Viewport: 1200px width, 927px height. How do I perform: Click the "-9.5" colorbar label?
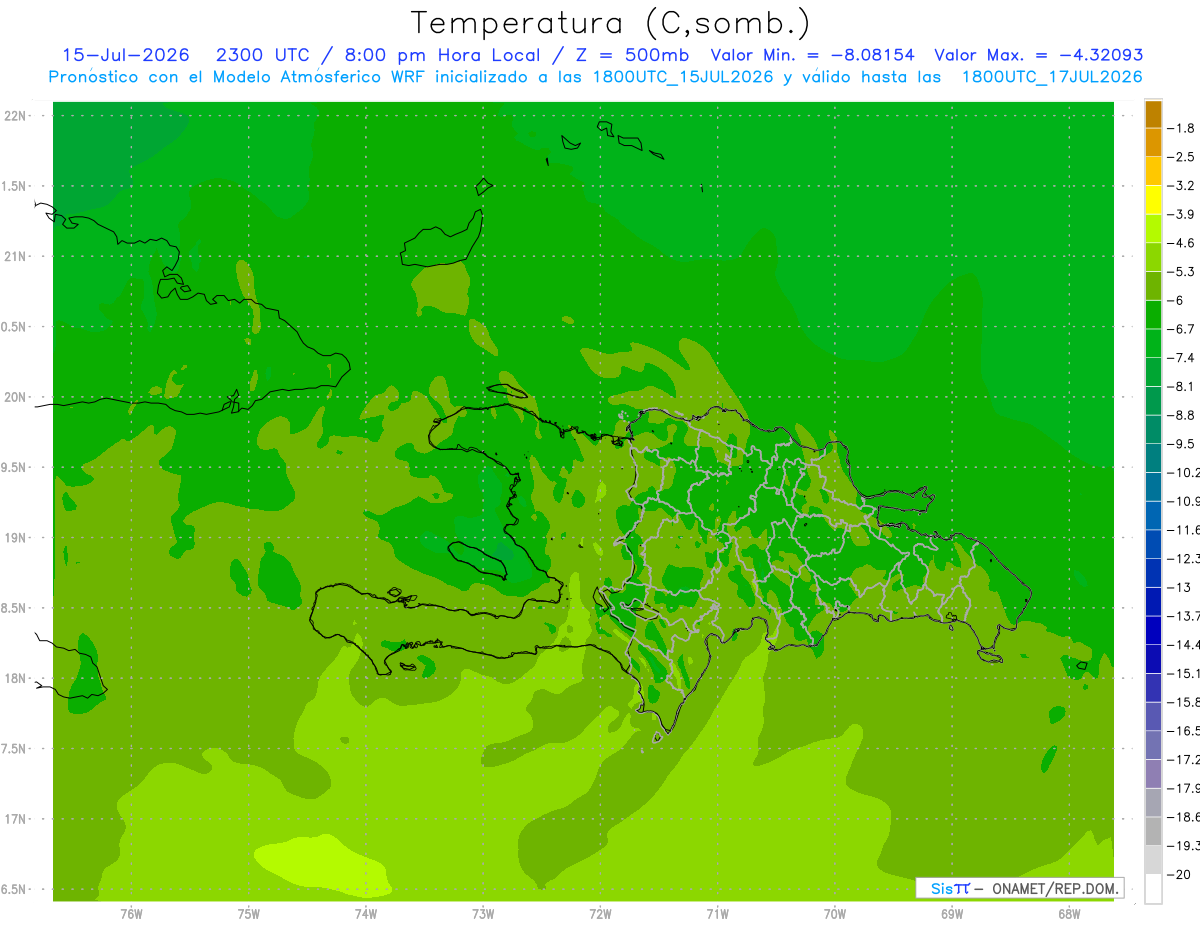pyautogui.click(x=1182, y=444)
